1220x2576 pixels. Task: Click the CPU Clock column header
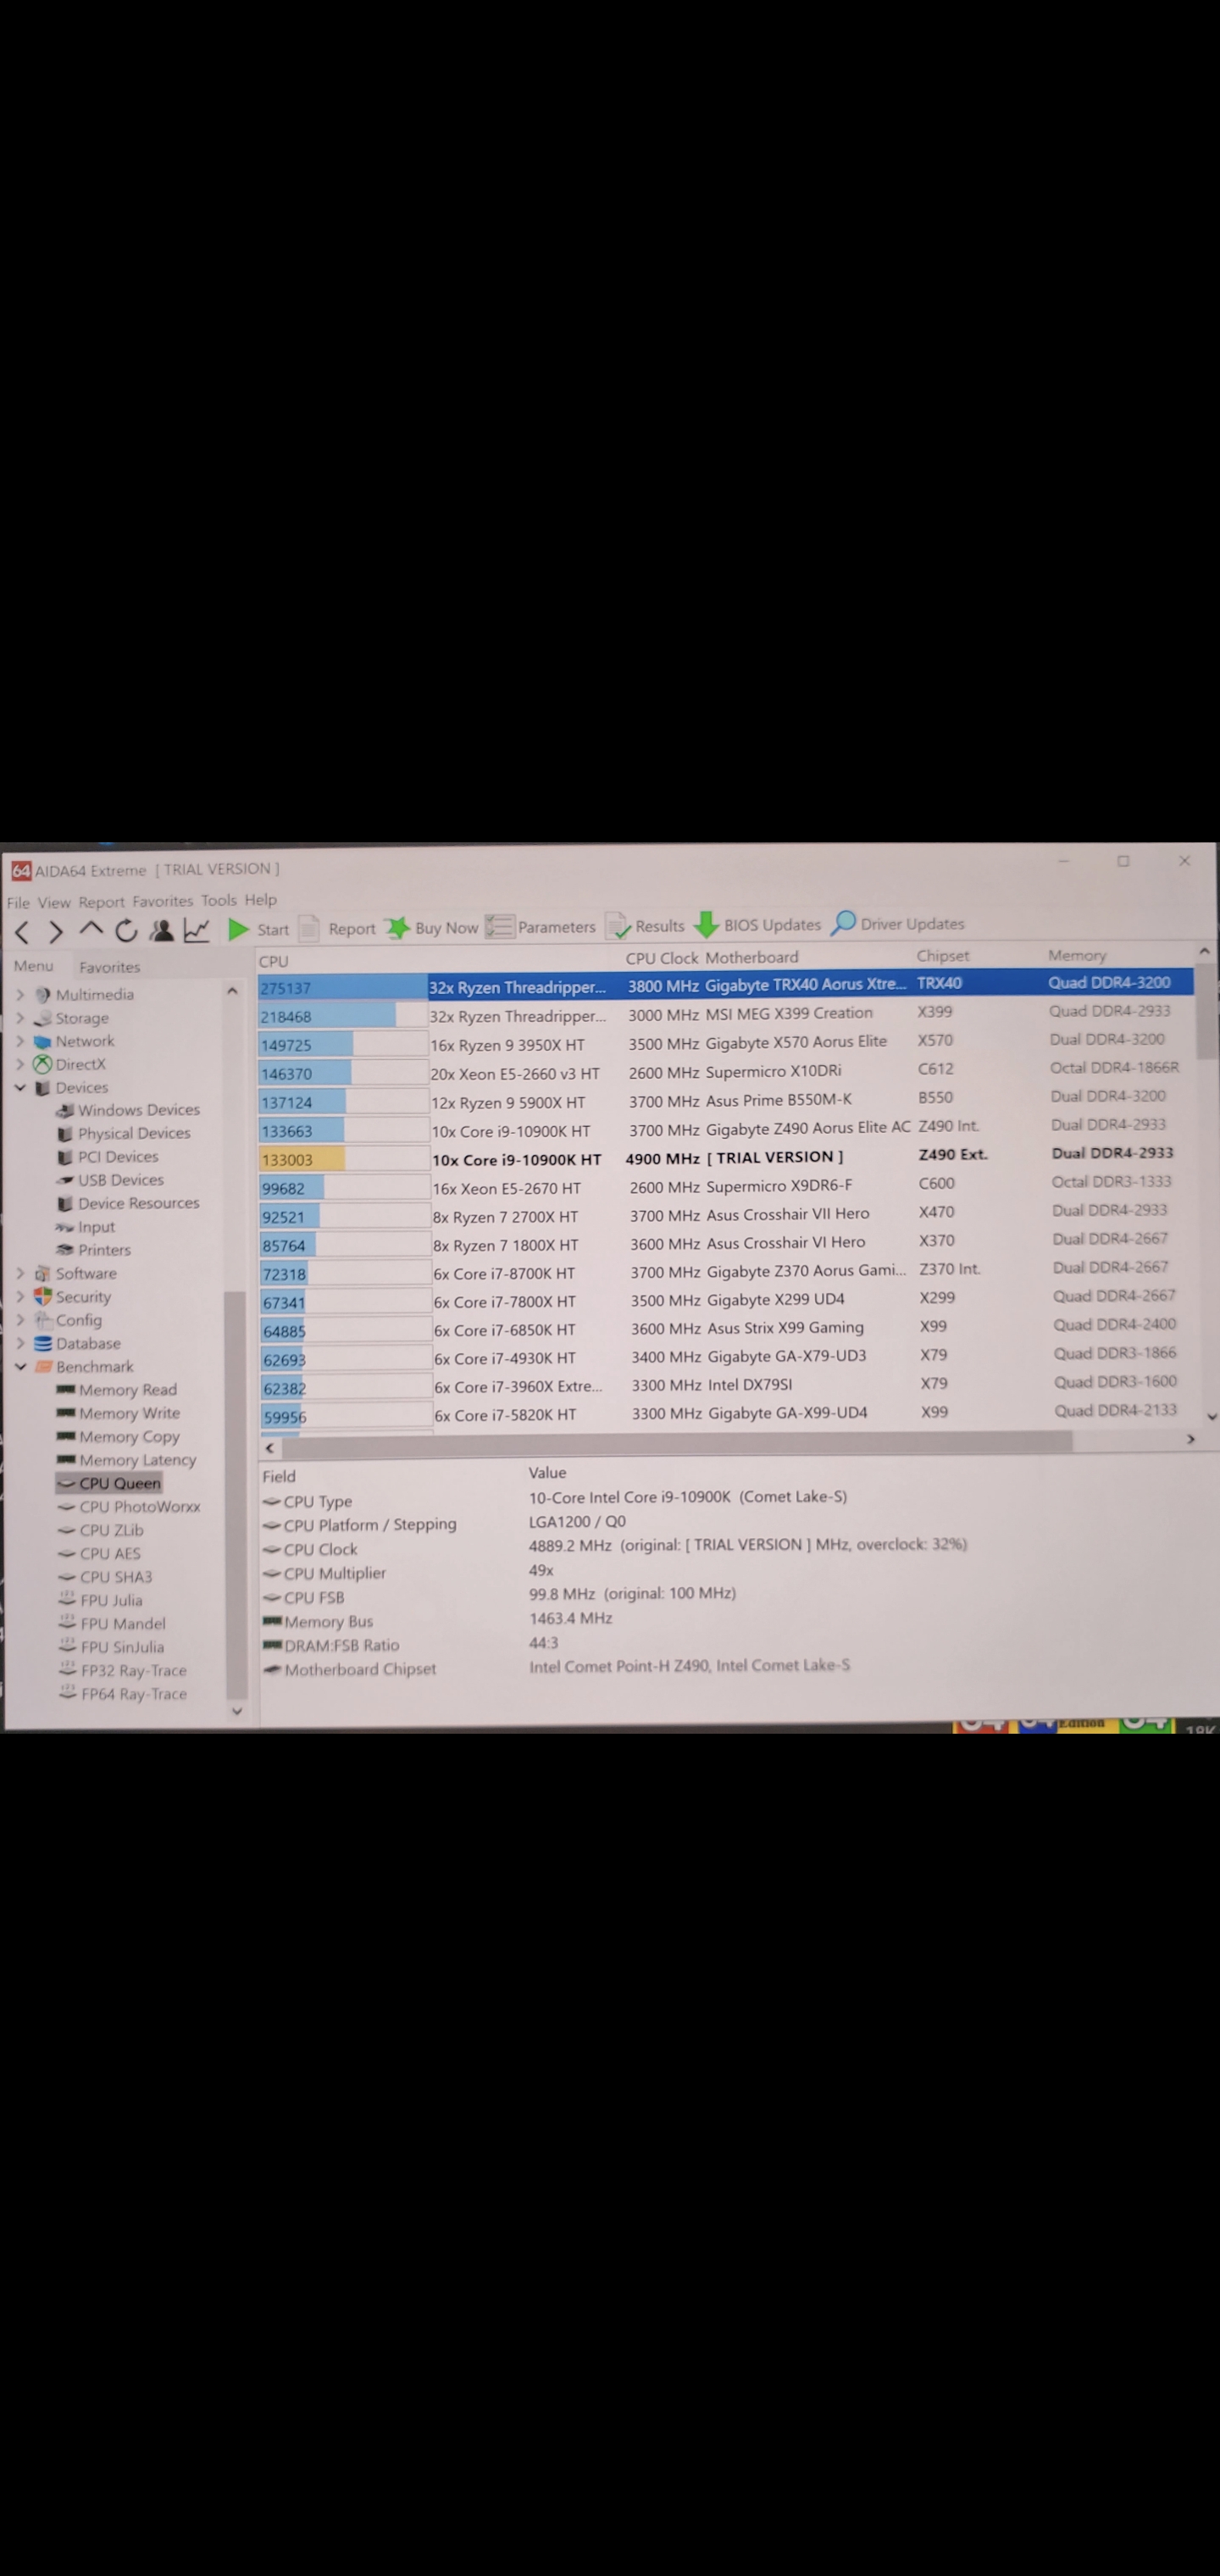pyautogui.click(x=662, y=958)
